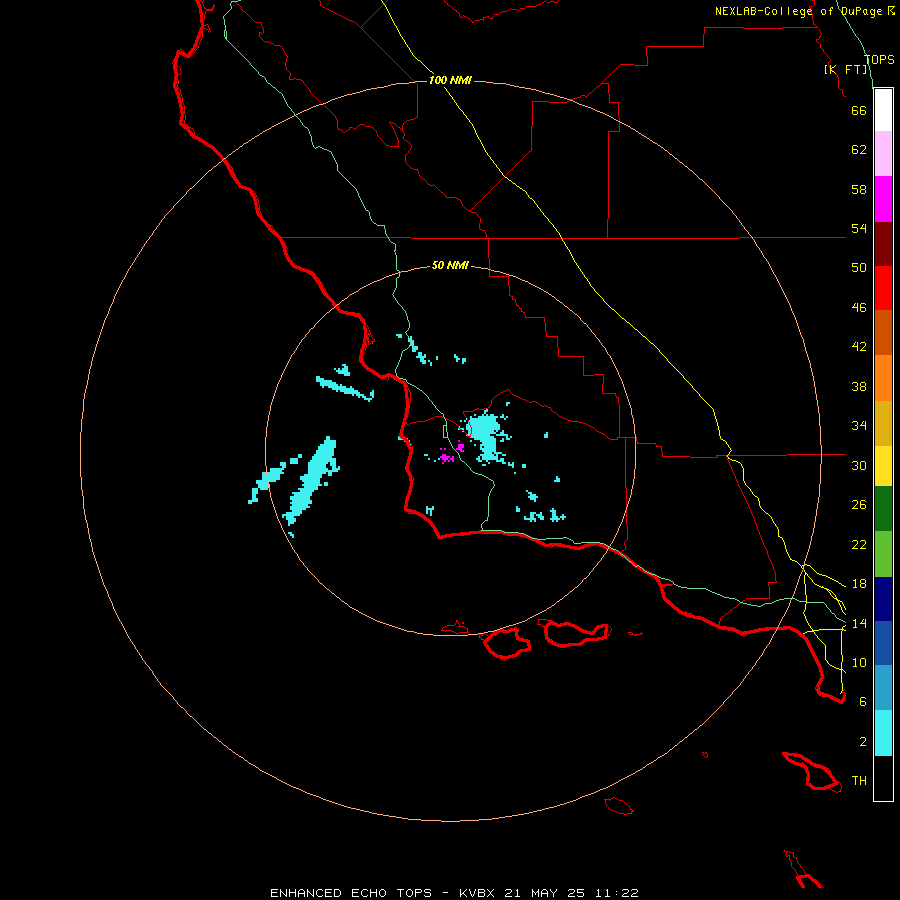Viewport: 900px width, 900px height.
Task: Click the light blue 6 kft legend swatch
Action: [x=883, y=687]
